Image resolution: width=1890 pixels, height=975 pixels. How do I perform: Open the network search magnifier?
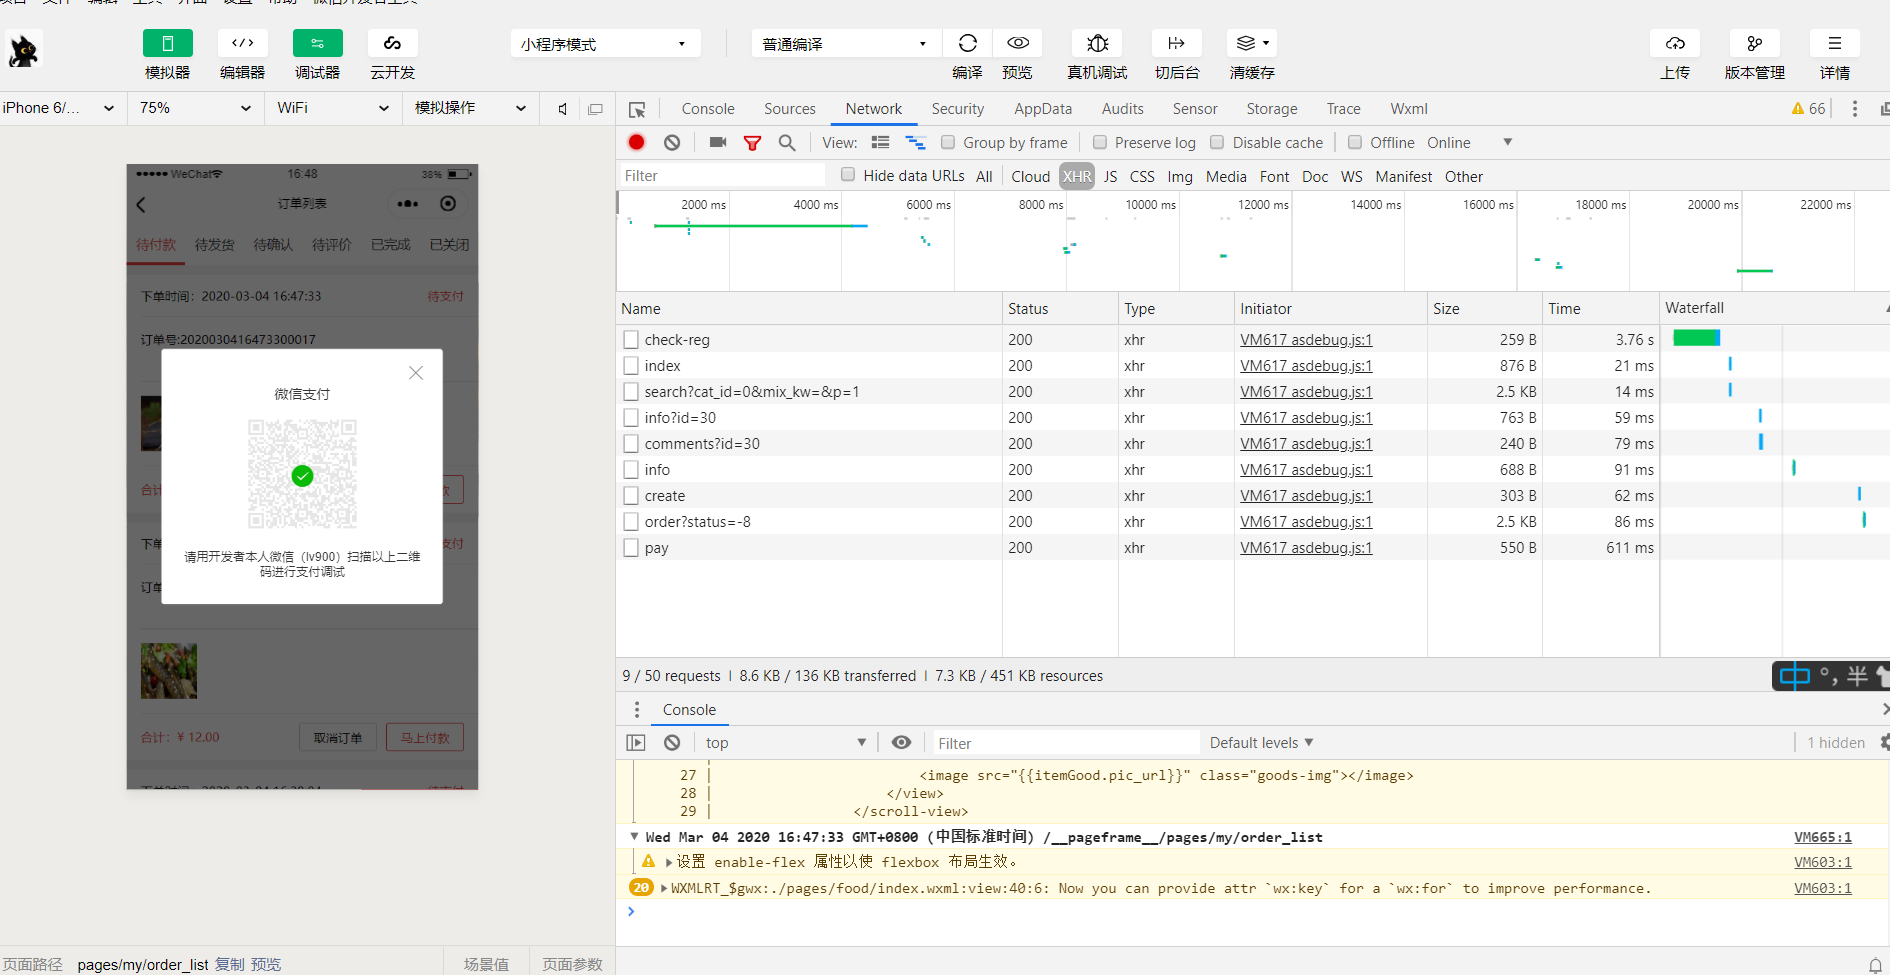787,142
